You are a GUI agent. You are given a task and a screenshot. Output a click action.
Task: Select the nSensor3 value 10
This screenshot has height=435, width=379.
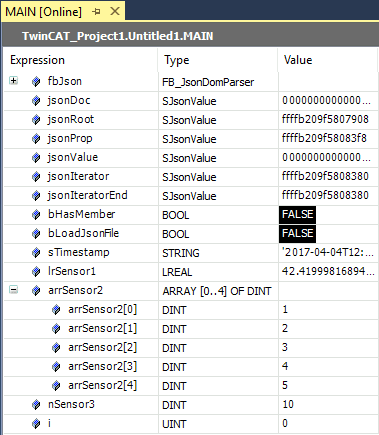[288, 404]
